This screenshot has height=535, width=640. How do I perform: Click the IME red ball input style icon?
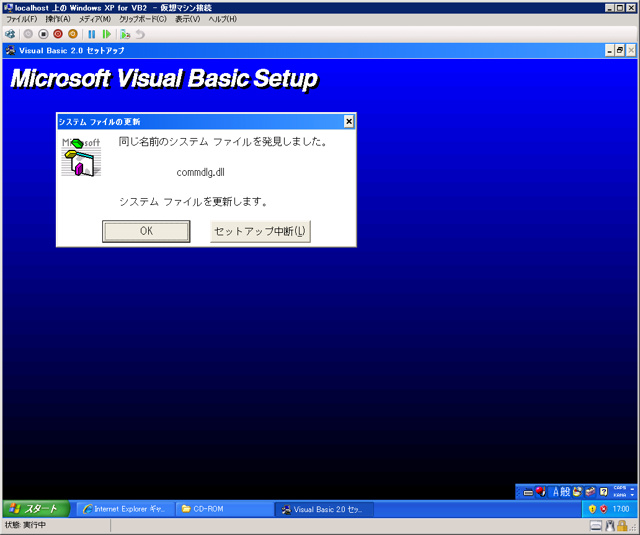(x=541, y=492)
